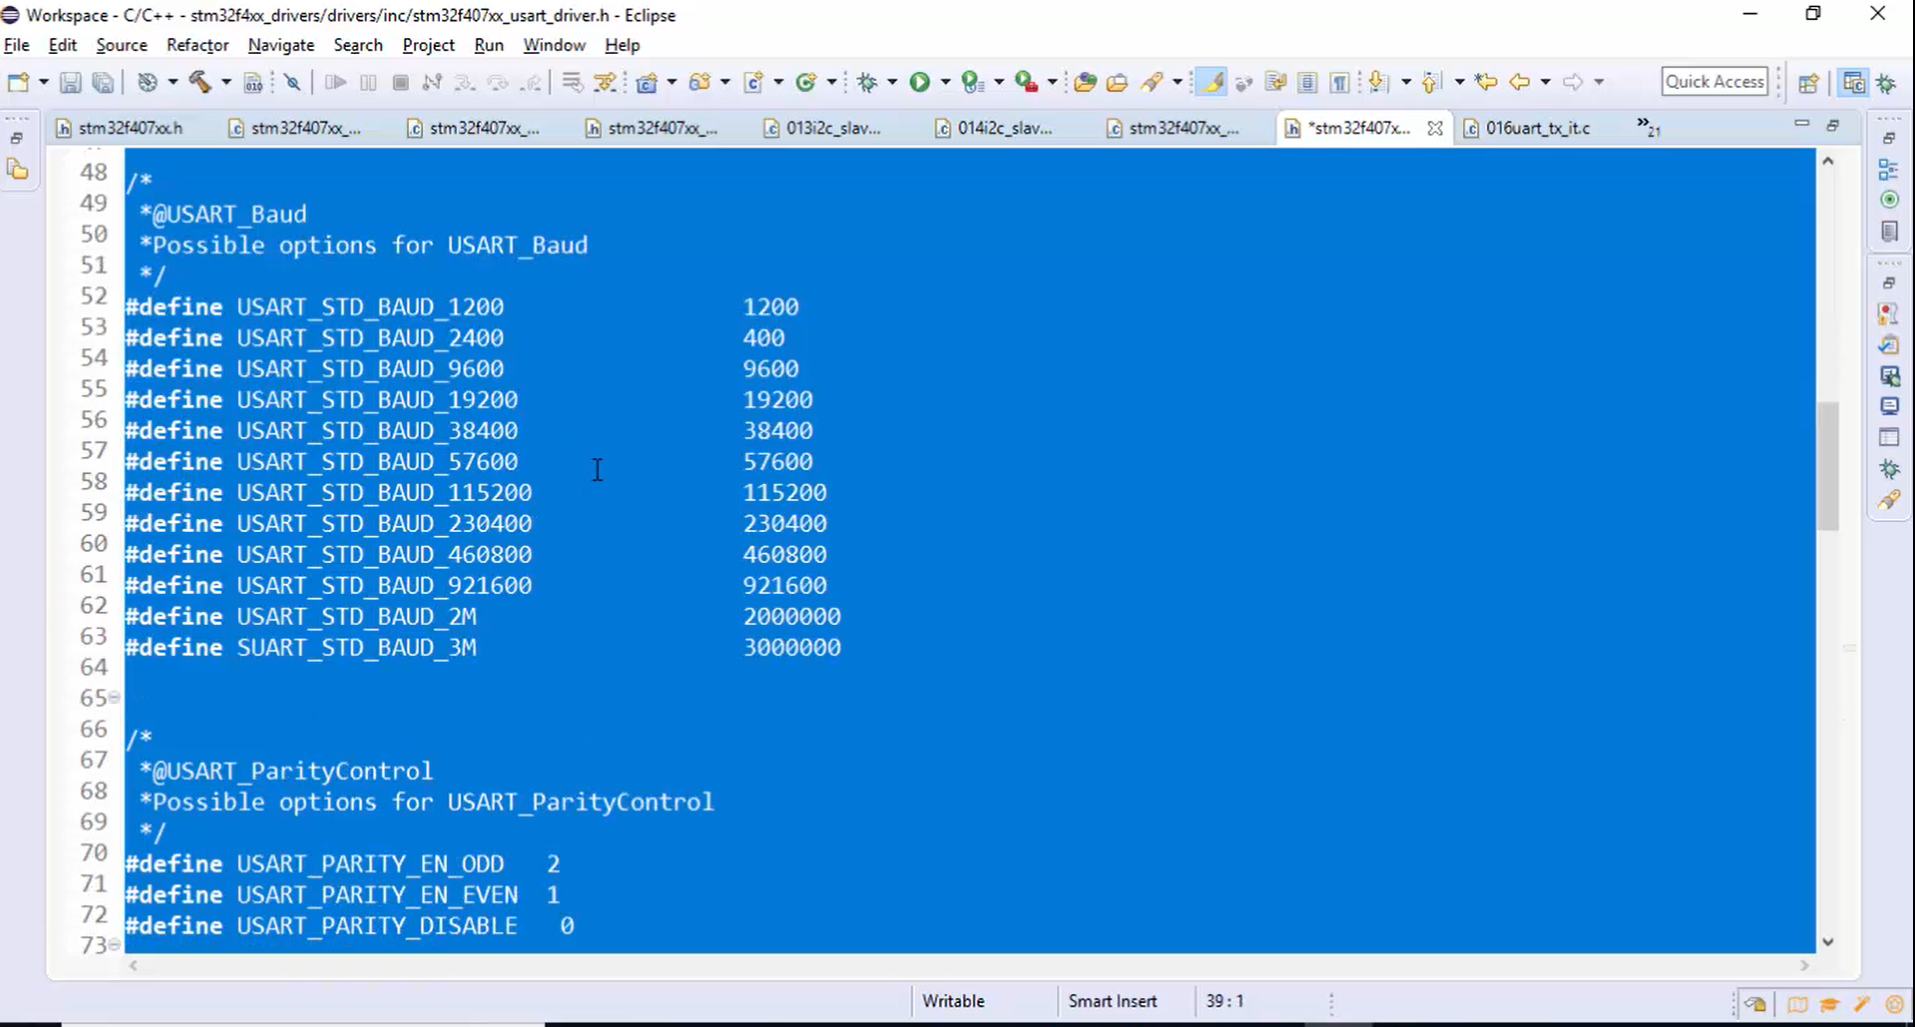The image size is (1915, 1027).
Task: Click the Writable status bar entry
Action: pos(953,1001)
